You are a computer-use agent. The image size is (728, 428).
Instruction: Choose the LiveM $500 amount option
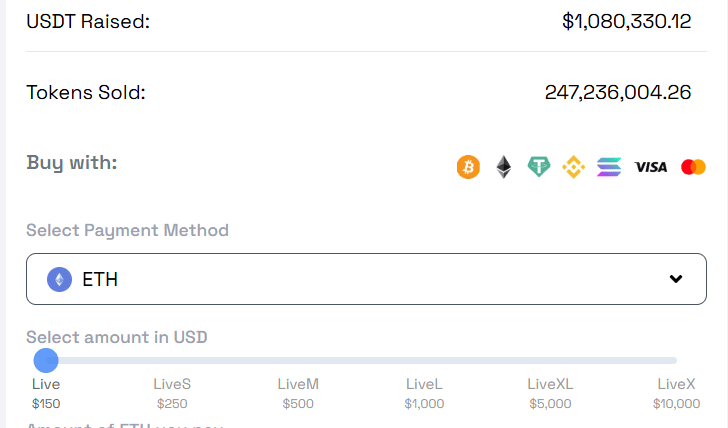point(298,393)
